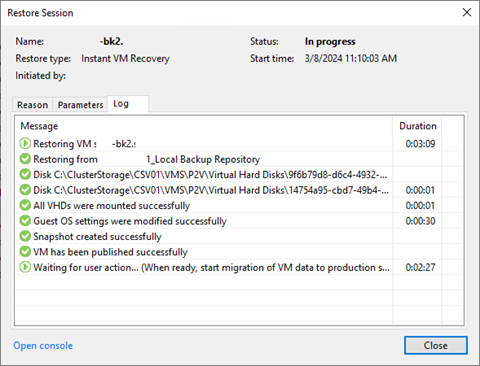Click the in-progress icon beside Restoring VM
Image resolution: width=480 pixels, height=366 pixels.
point(25,144)
